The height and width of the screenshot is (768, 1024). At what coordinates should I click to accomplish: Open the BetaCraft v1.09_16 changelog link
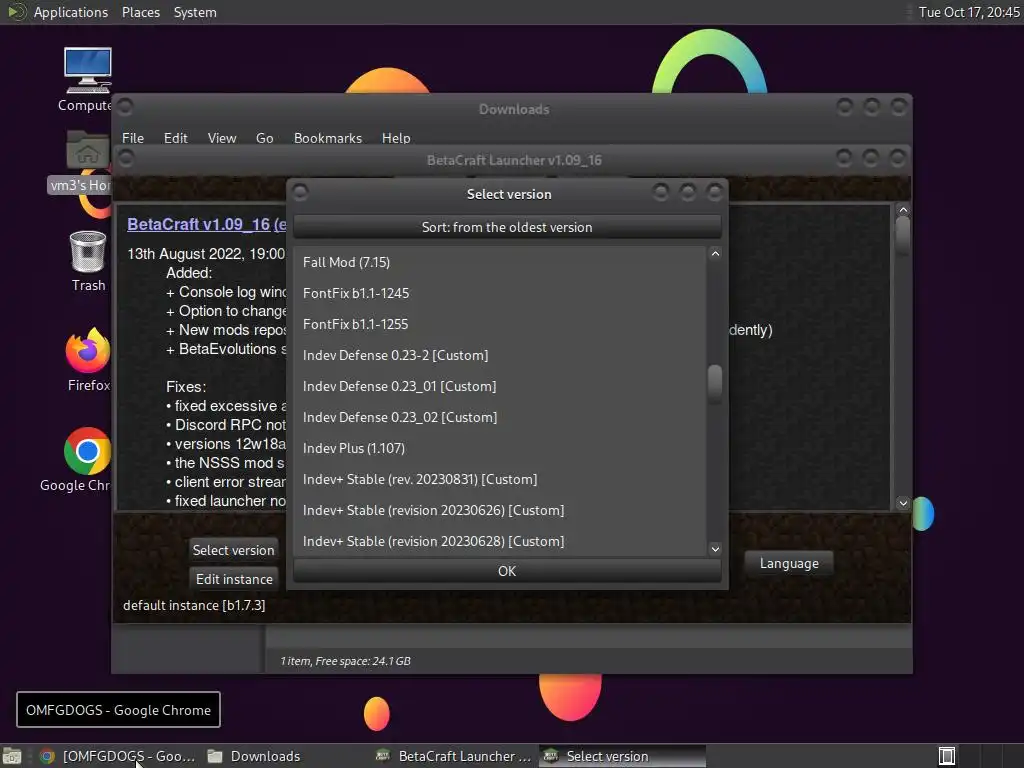[x=206, y=224]
